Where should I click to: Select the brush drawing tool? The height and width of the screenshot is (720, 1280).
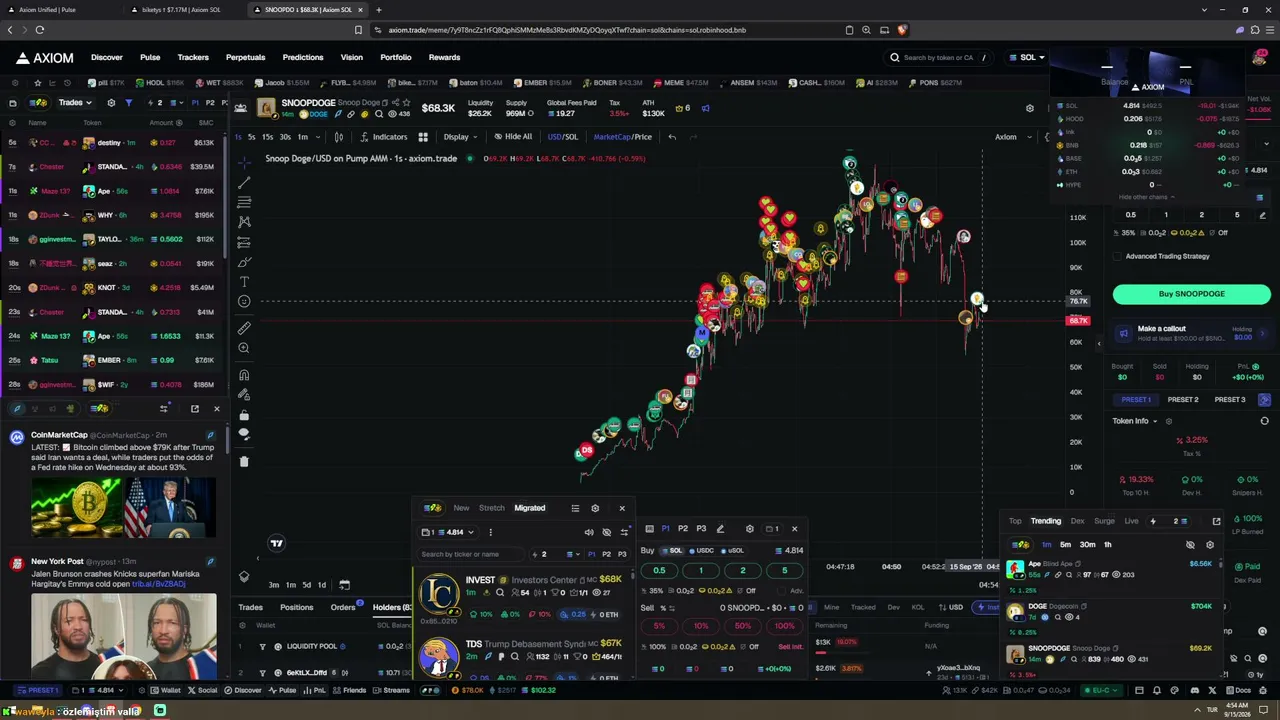244,262
